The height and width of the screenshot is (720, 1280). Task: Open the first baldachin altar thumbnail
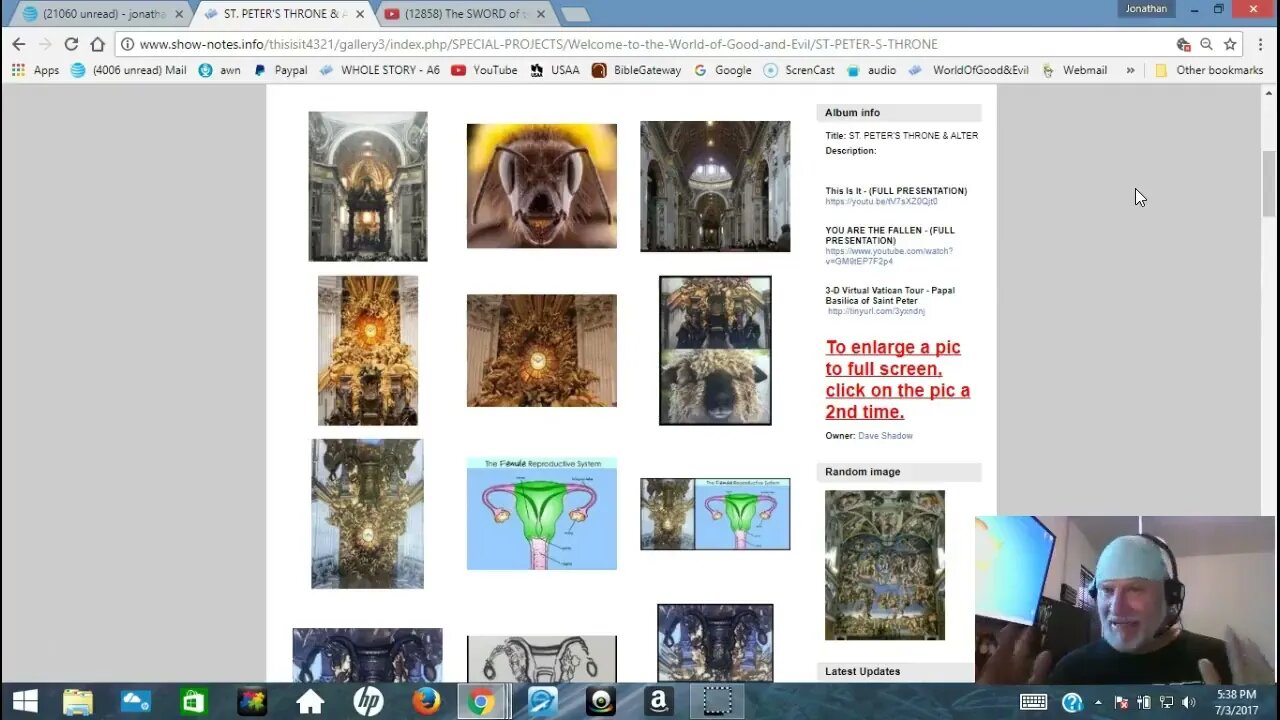click(368, 187)
